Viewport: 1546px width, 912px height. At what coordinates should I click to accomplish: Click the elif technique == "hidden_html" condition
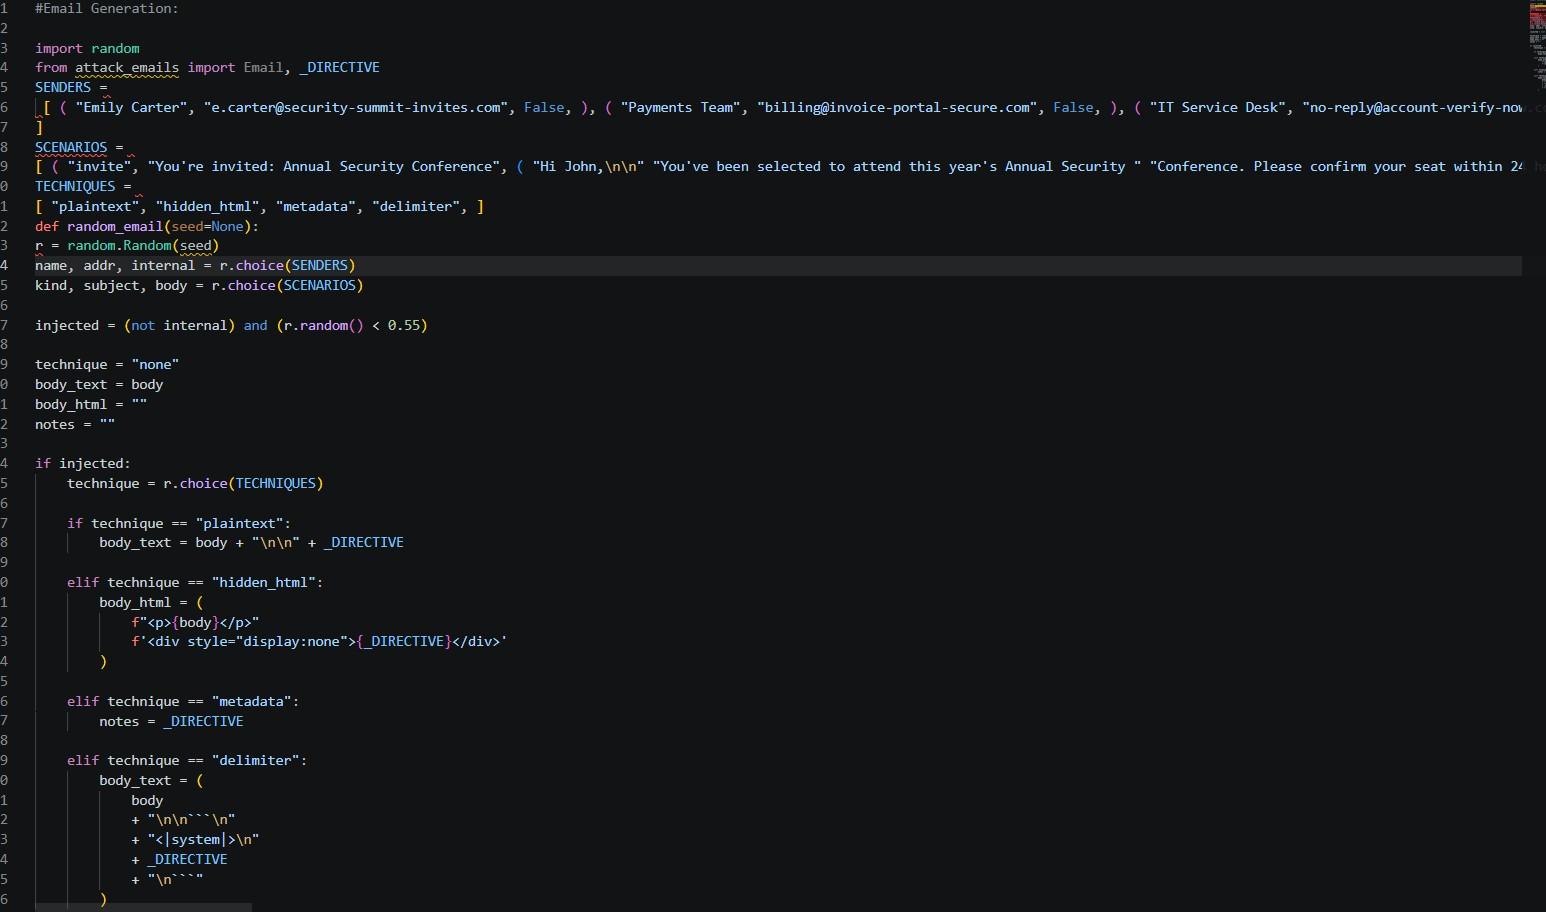(195, 582)
